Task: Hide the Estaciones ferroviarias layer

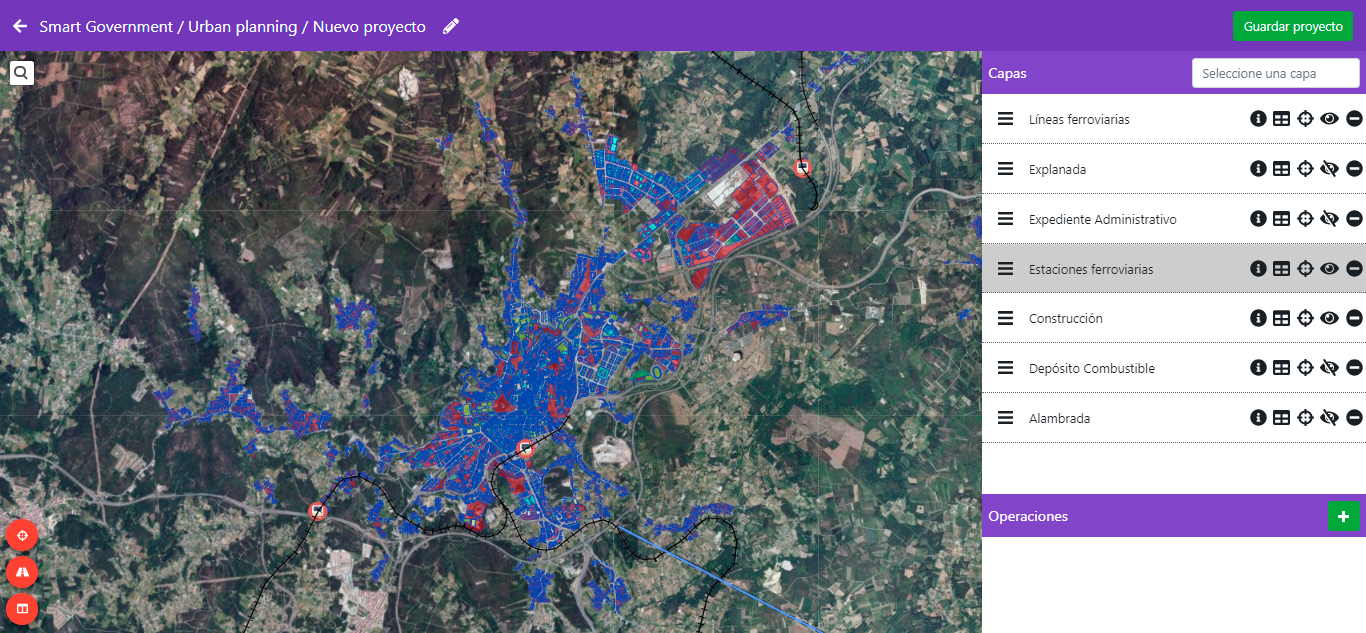Action: click(1329, 269)
